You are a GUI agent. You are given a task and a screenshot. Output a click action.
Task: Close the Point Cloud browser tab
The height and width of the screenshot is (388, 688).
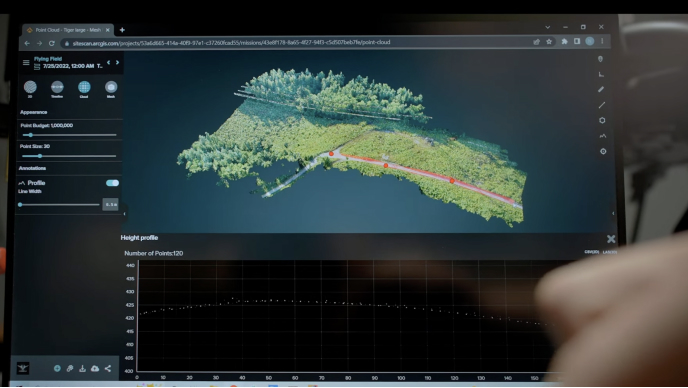(108, 30)
